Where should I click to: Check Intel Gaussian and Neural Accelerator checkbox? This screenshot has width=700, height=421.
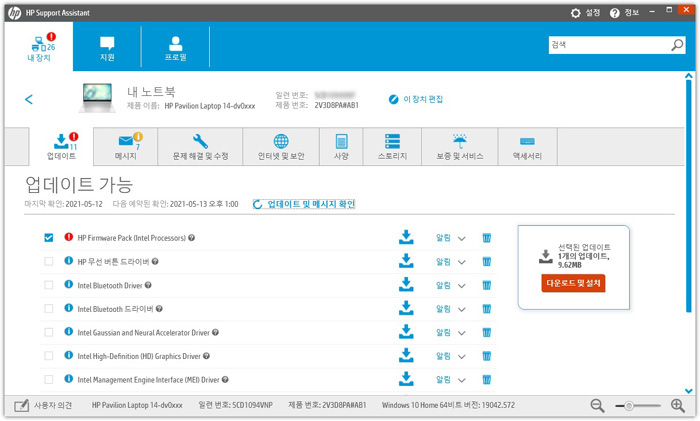tap(49, 333)
